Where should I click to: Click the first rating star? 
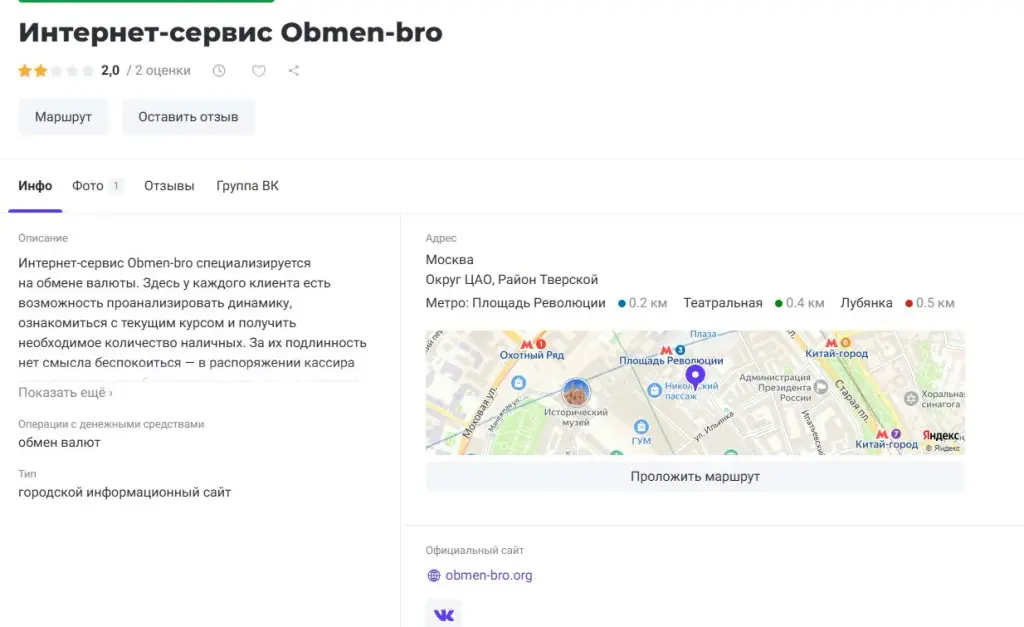25,71
